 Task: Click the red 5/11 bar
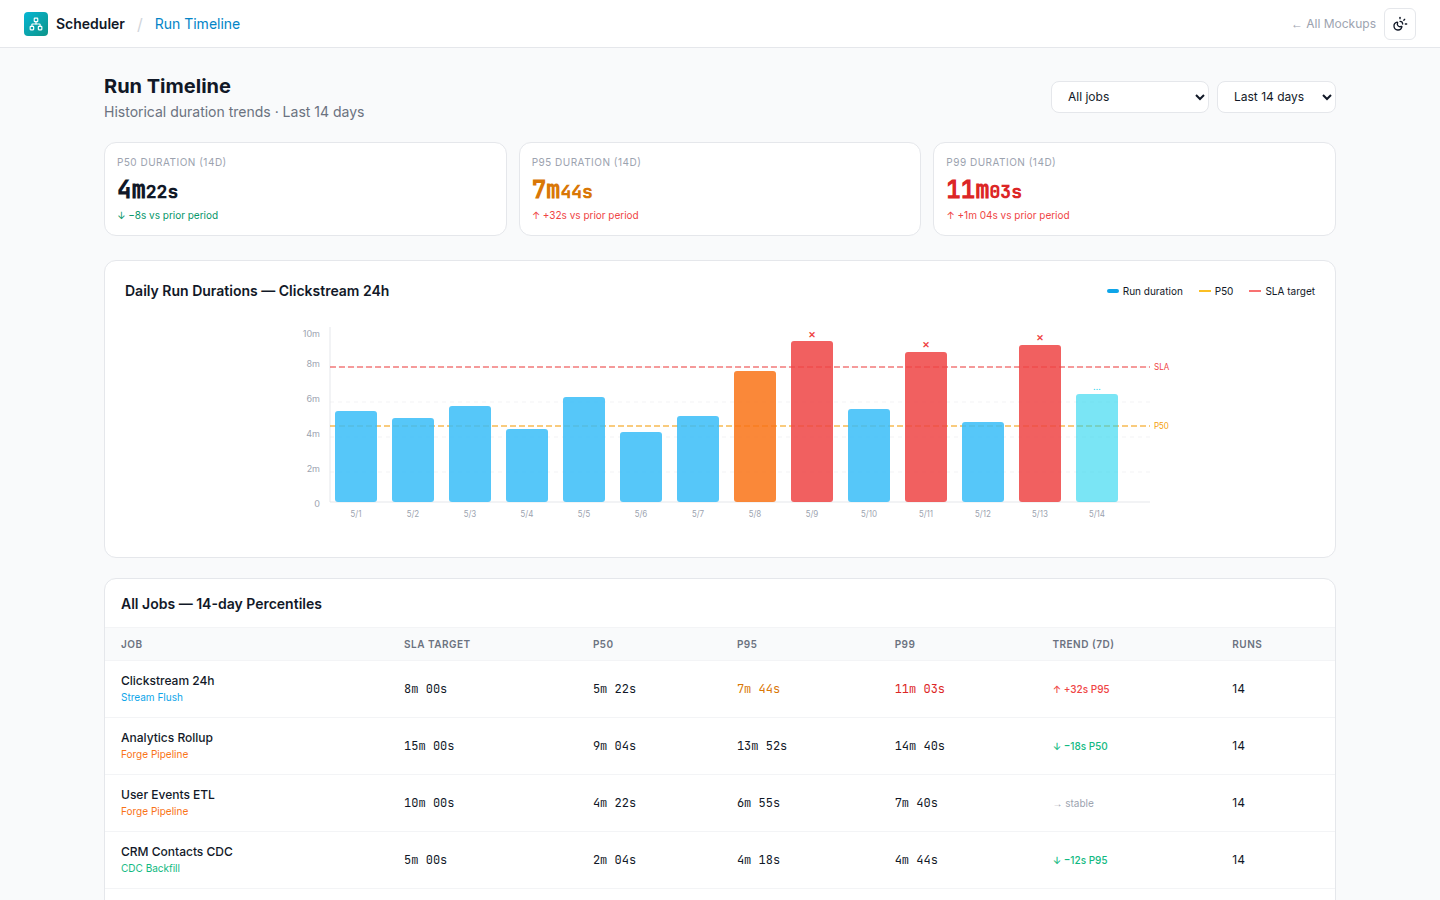pyautogui.click(x=926, y=427)
